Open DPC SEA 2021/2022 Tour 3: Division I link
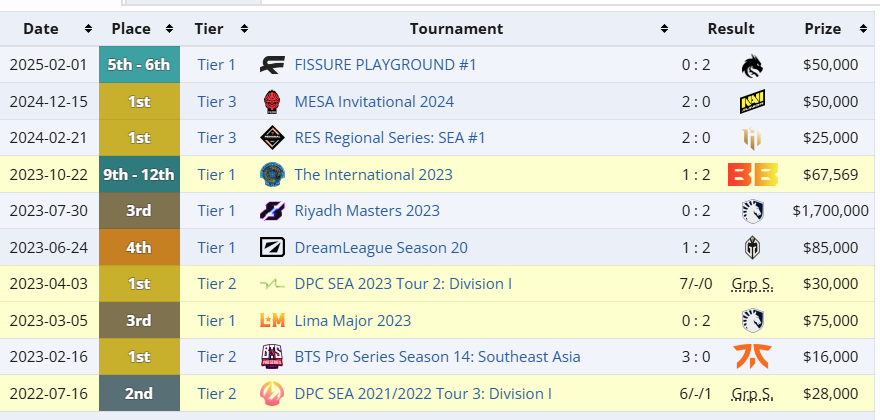The height and width of the screenshot is (420, 880). coord(423,394)
